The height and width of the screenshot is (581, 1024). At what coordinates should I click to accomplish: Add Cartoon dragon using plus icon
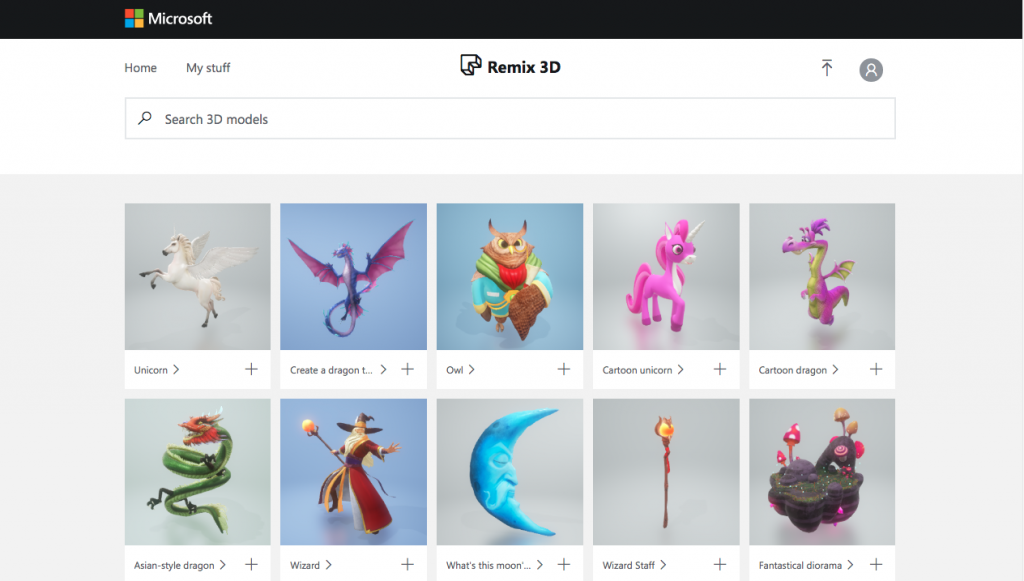(876, 369)
